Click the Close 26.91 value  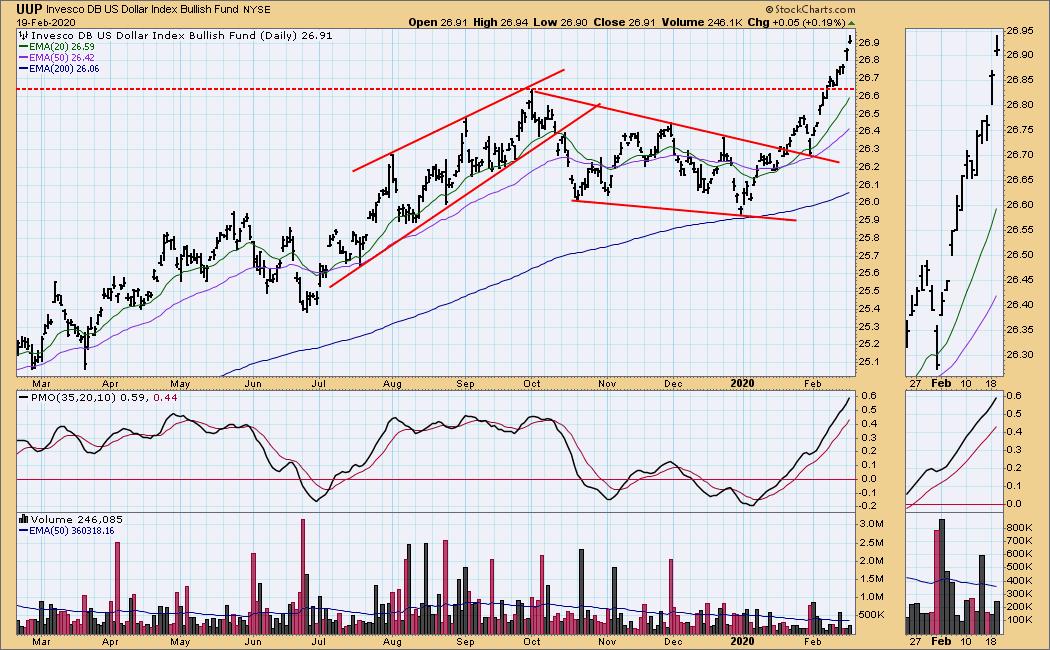[624, 22]
